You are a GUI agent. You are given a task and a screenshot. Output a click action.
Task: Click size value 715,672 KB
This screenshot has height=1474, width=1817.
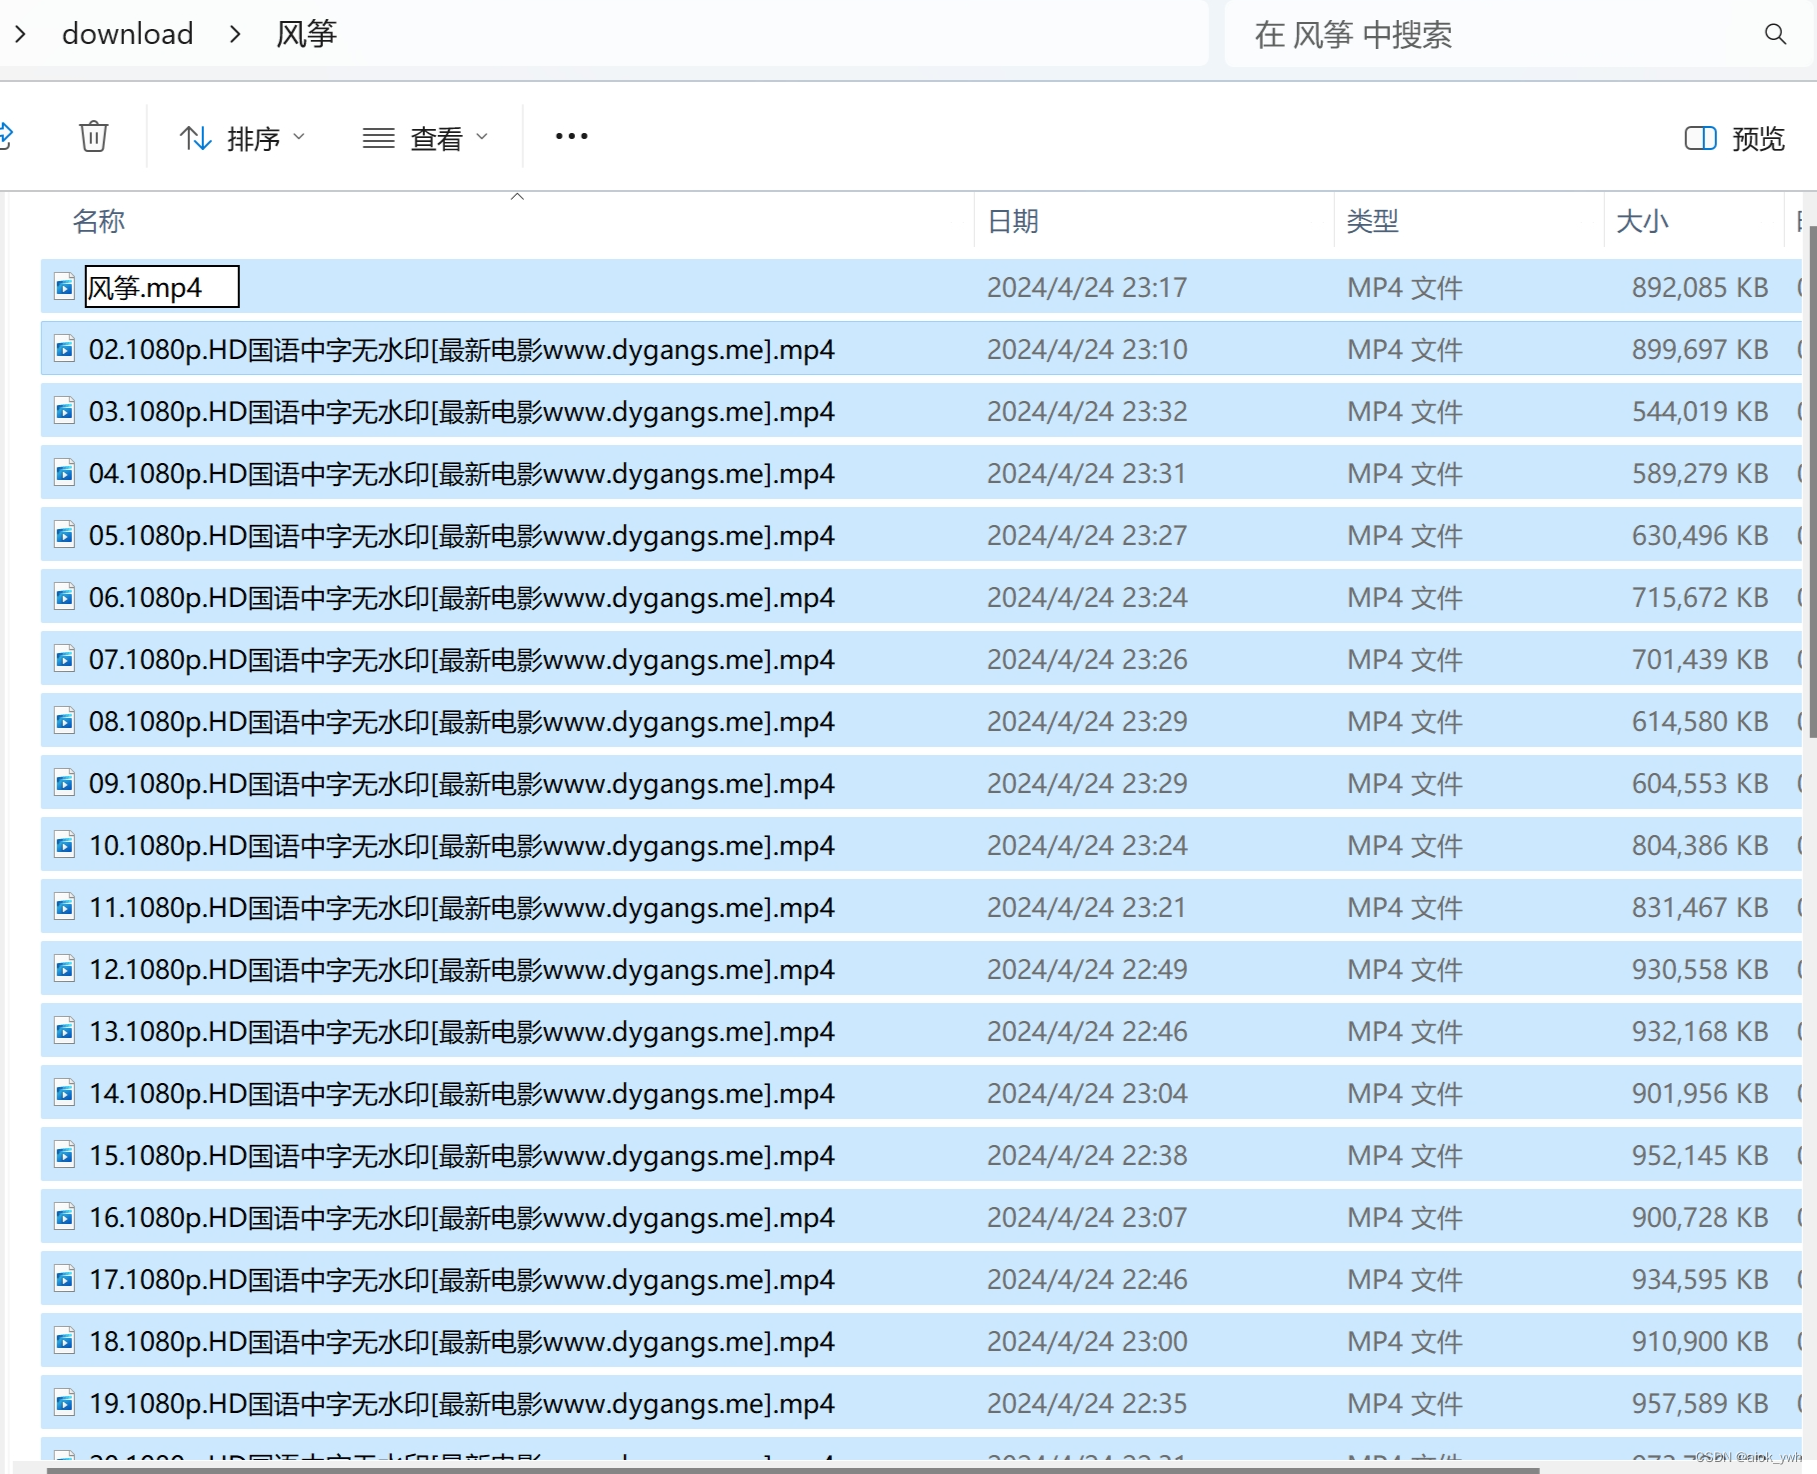pyautogui.click(x=1700, y=597)
